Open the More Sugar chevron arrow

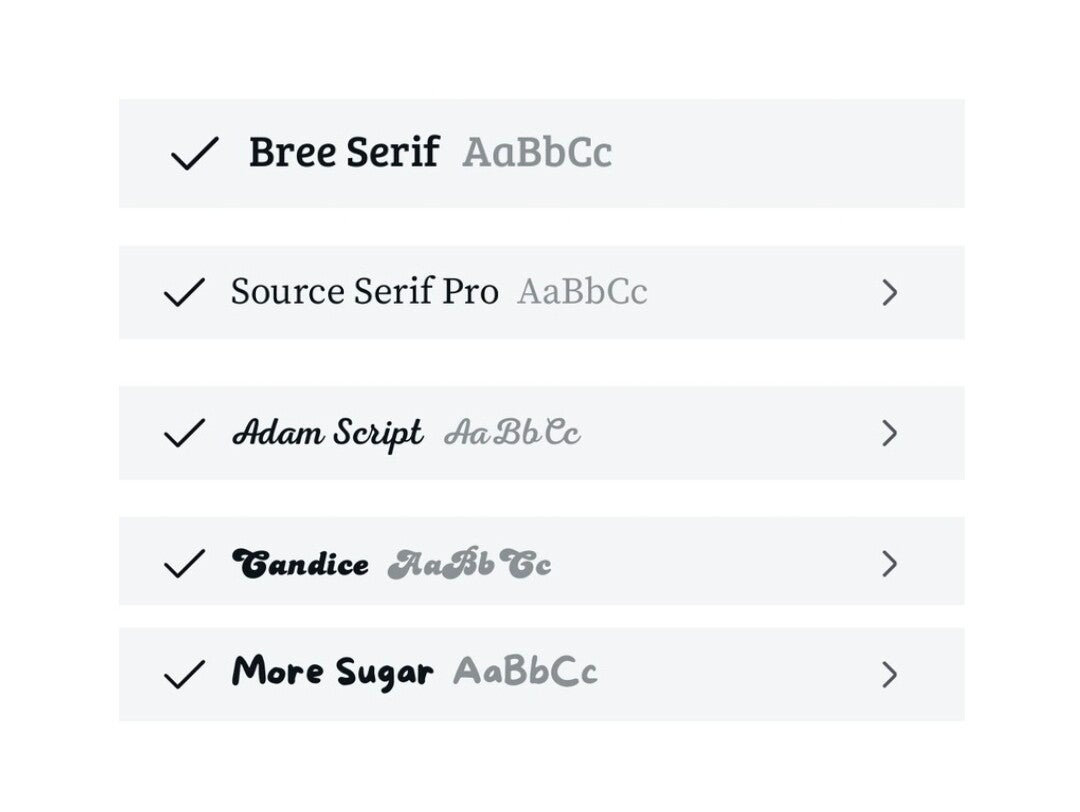click(889, 675)
